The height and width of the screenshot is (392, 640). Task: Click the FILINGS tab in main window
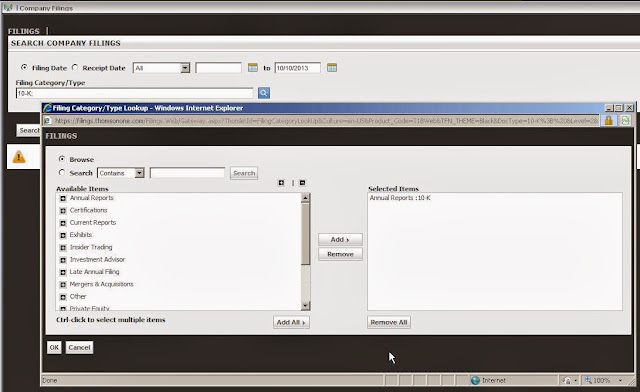coord(24,31)
